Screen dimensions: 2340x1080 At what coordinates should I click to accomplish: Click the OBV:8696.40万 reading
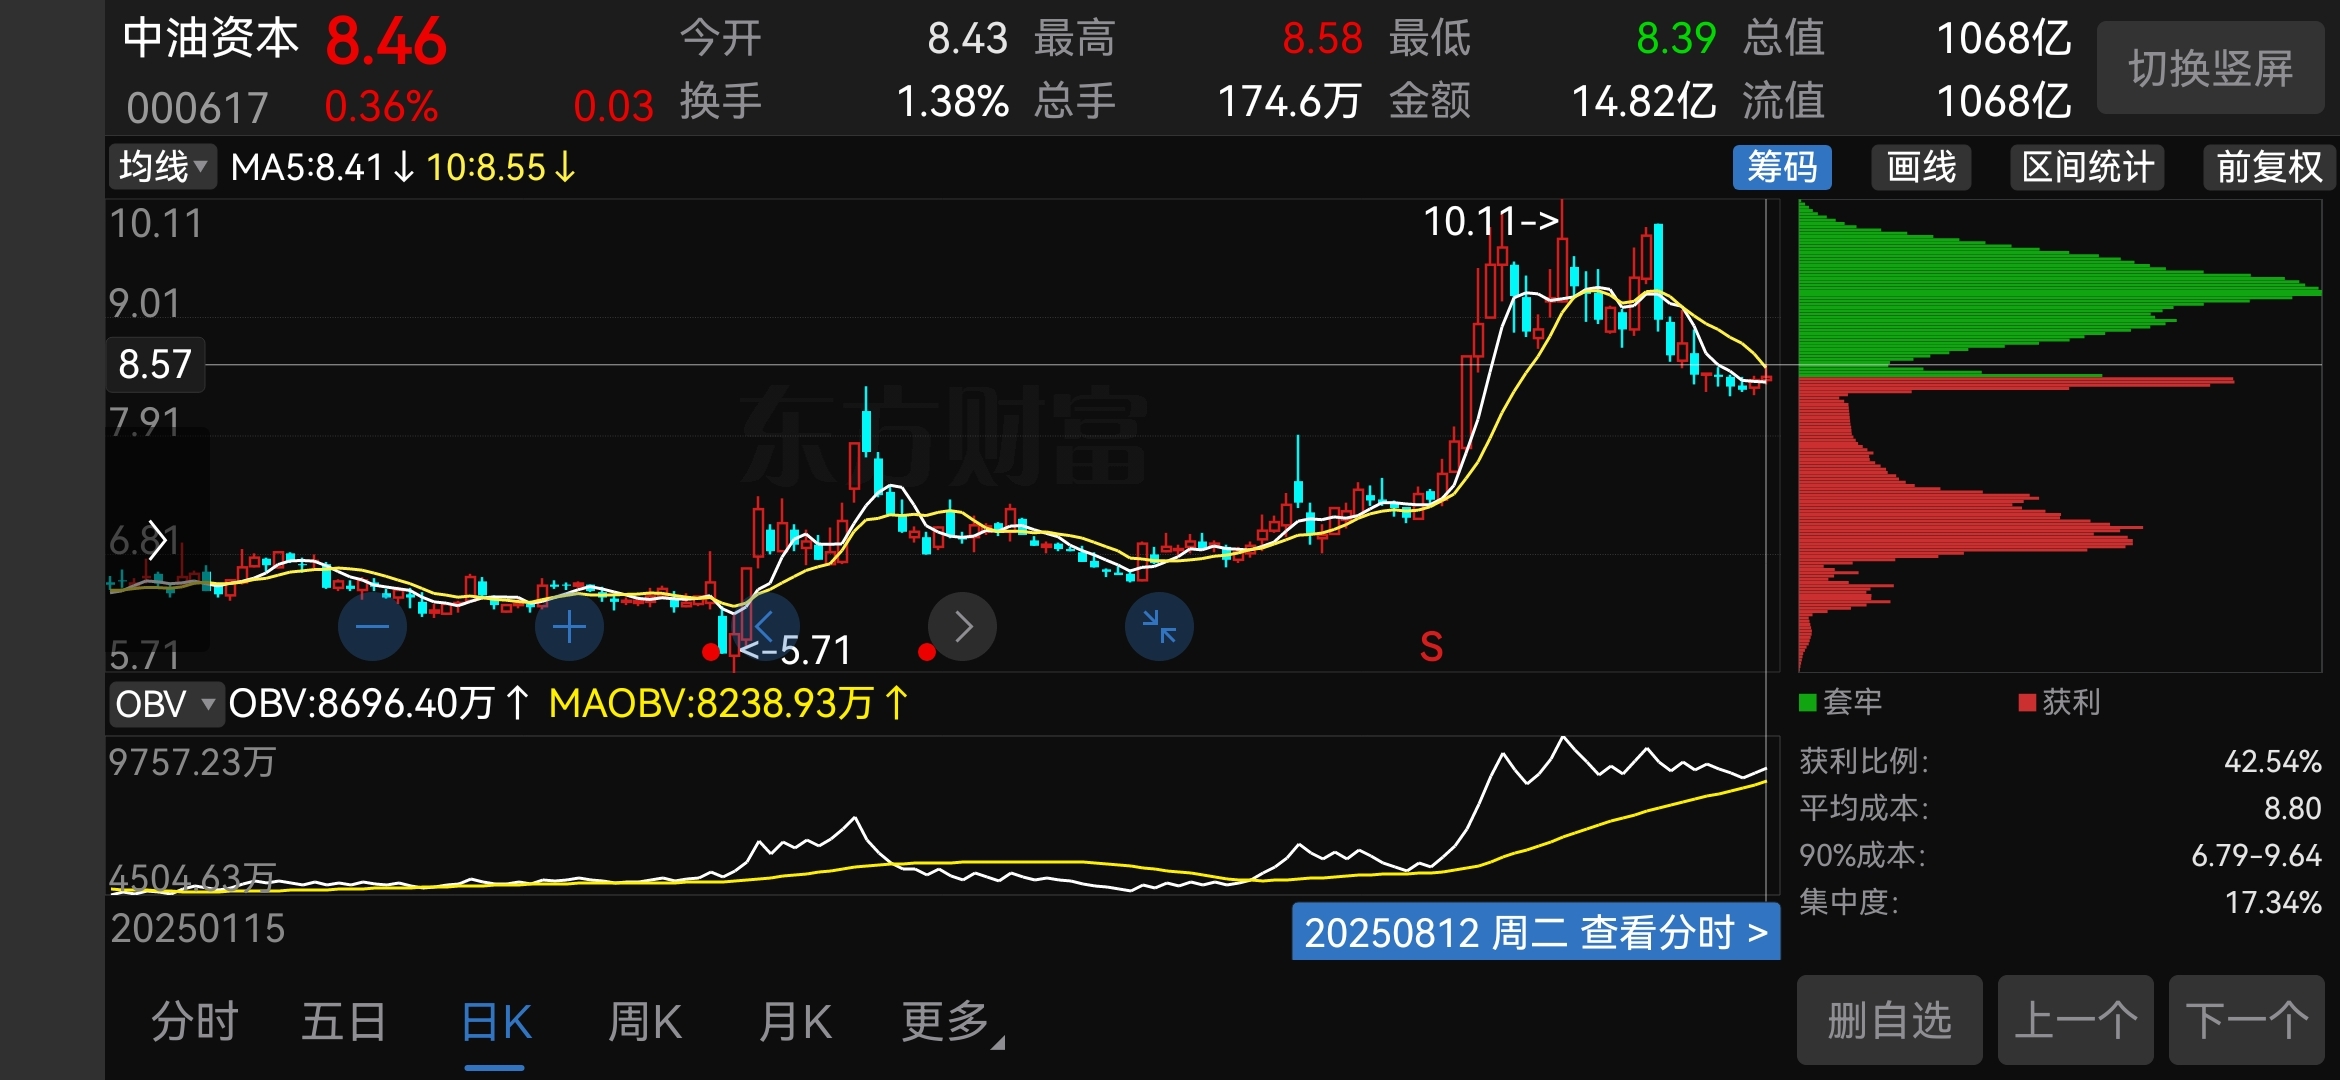379,704
